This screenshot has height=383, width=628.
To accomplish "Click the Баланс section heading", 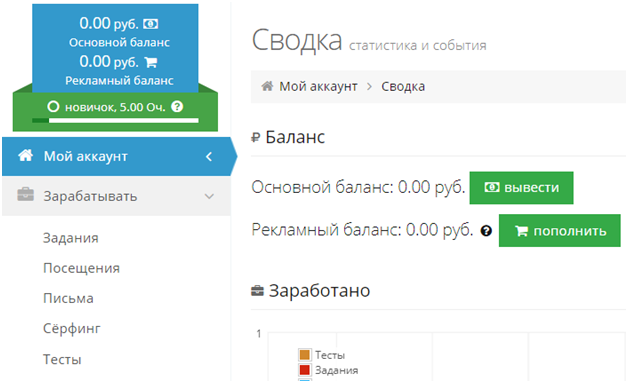I will 295,137.
